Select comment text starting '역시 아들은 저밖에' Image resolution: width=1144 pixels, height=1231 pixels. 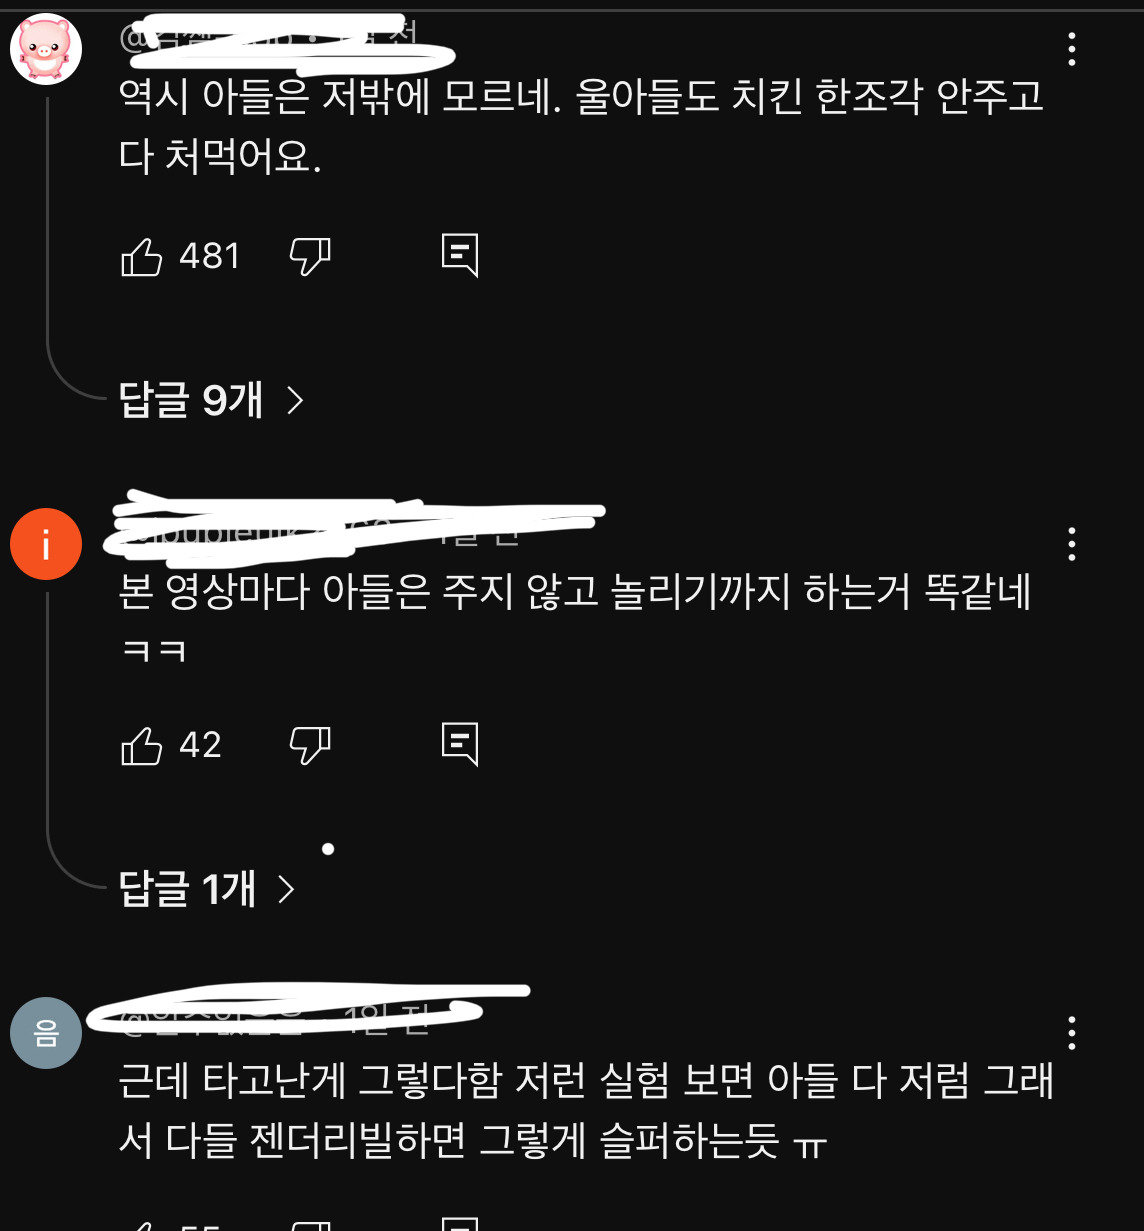[x=581, y=126]
